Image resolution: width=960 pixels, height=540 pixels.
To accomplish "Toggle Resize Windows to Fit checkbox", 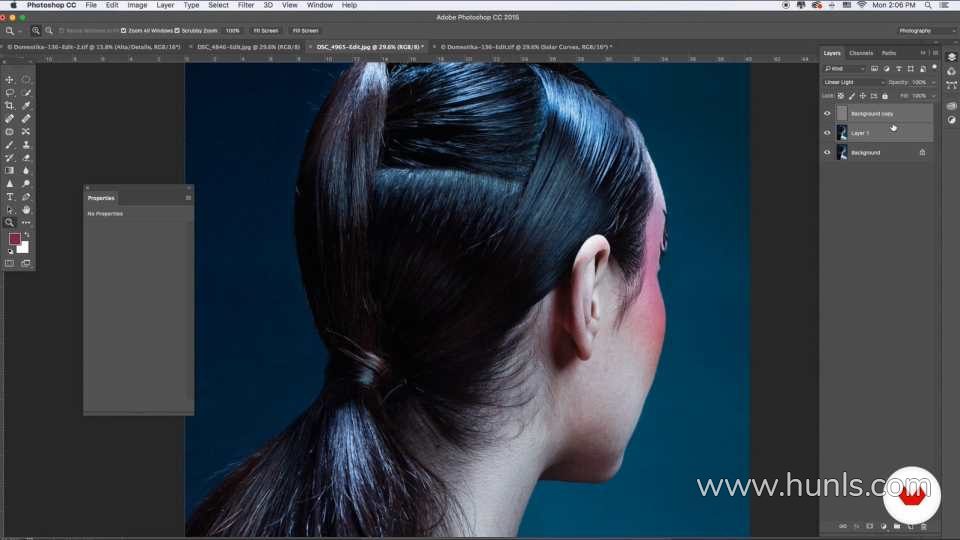I will (x=61, y=31).
